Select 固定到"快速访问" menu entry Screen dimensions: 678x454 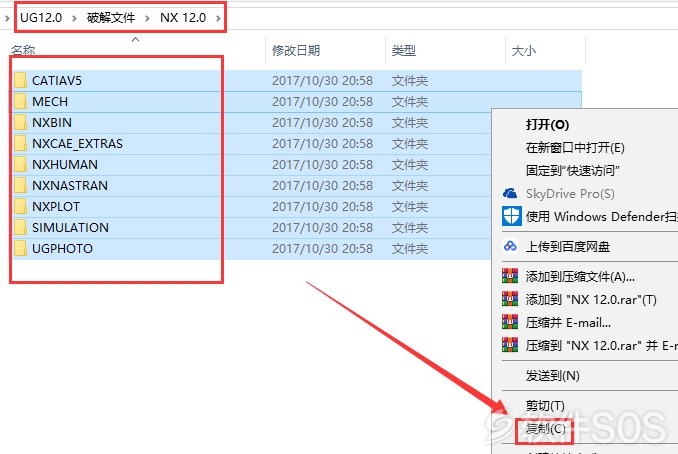572,170
